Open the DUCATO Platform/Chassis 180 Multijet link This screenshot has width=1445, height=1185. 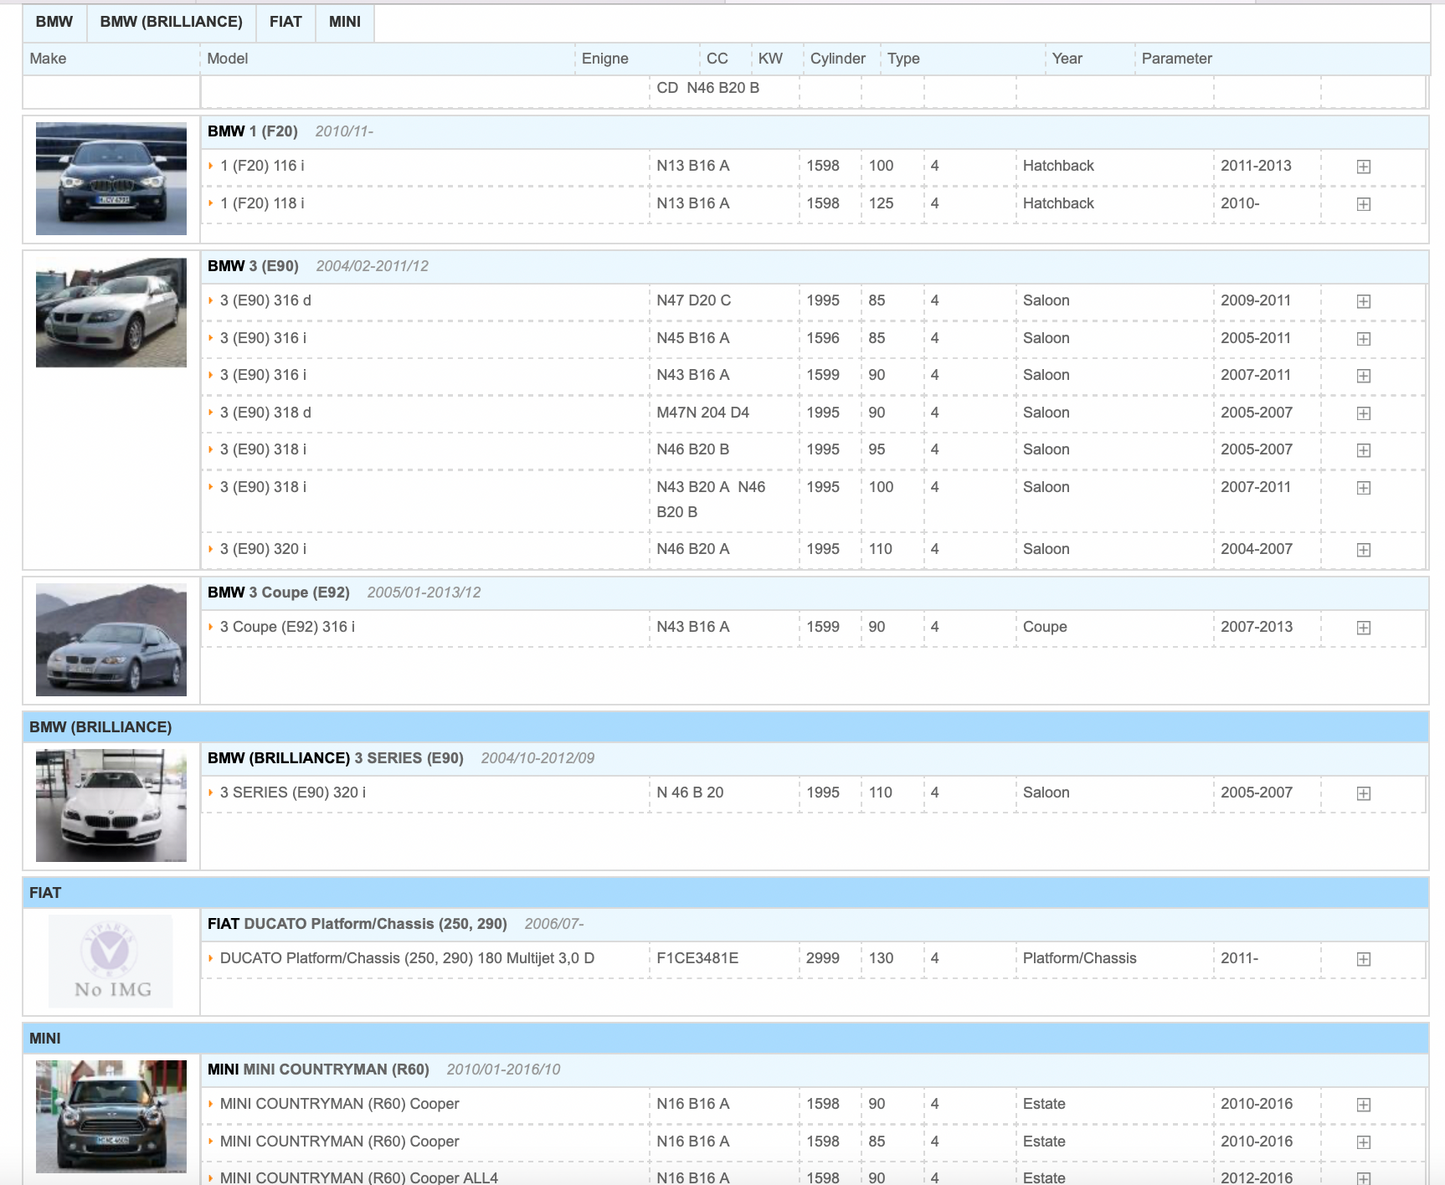click(407, 958)
